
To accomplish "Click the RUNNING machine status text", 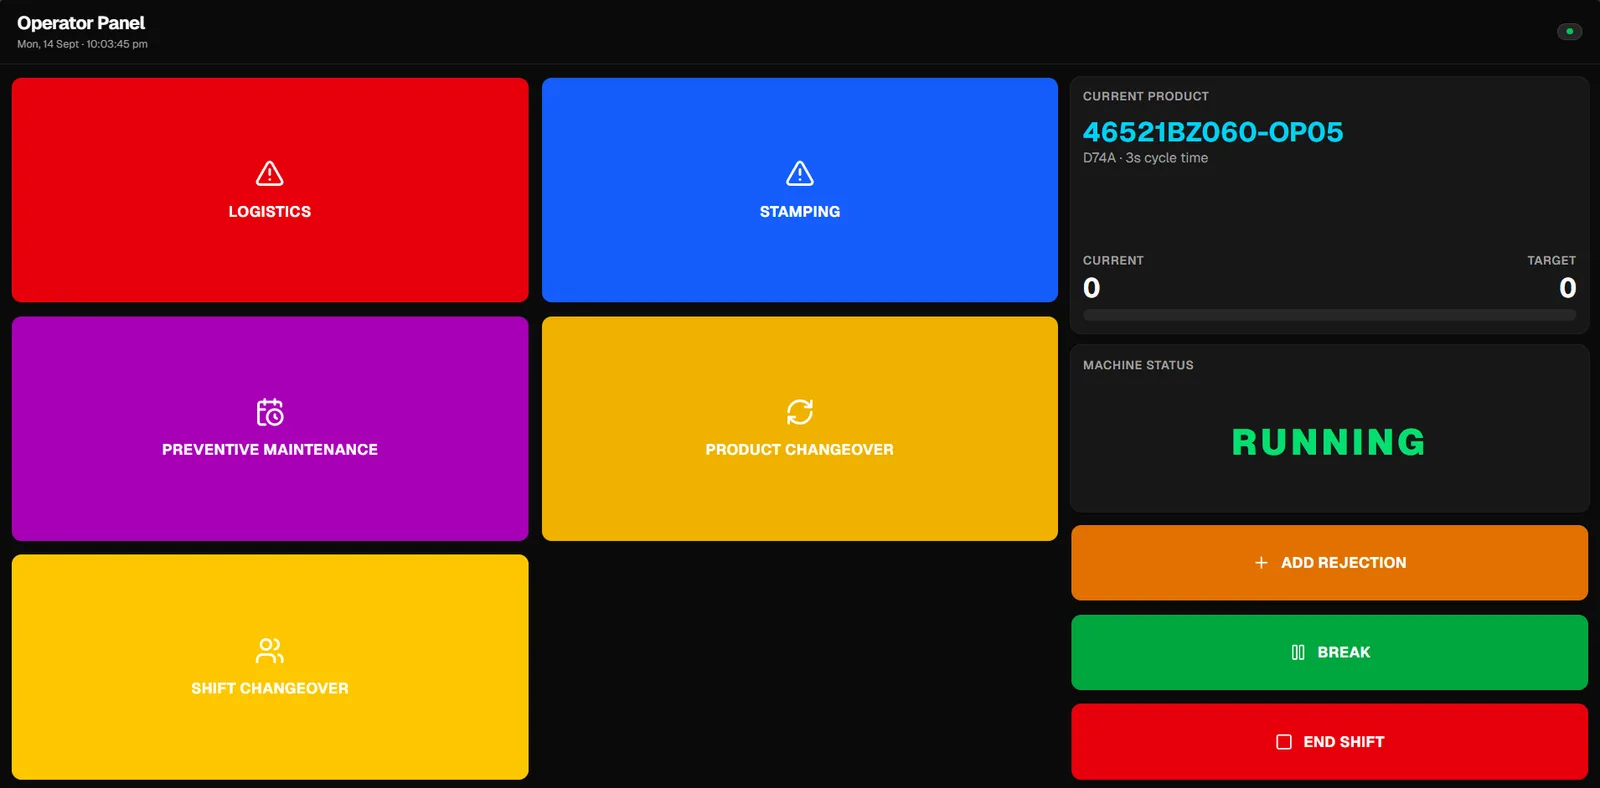I will click(x=1328, y=442).
